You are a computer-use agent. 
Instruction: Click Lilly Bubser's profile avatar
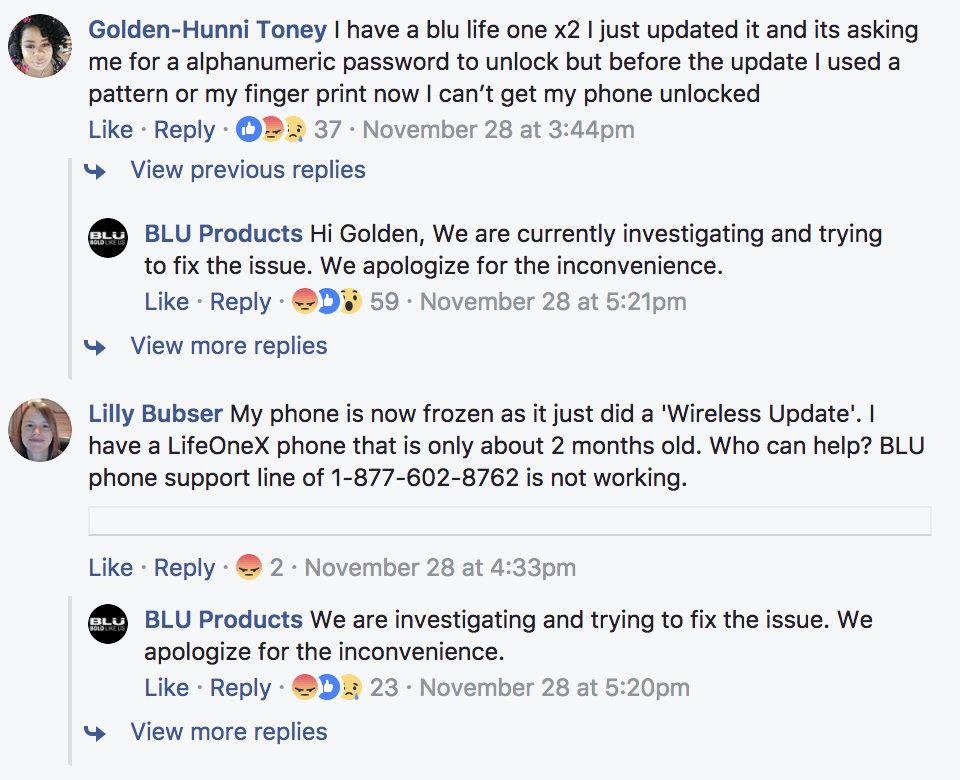[x=40, y=430]
